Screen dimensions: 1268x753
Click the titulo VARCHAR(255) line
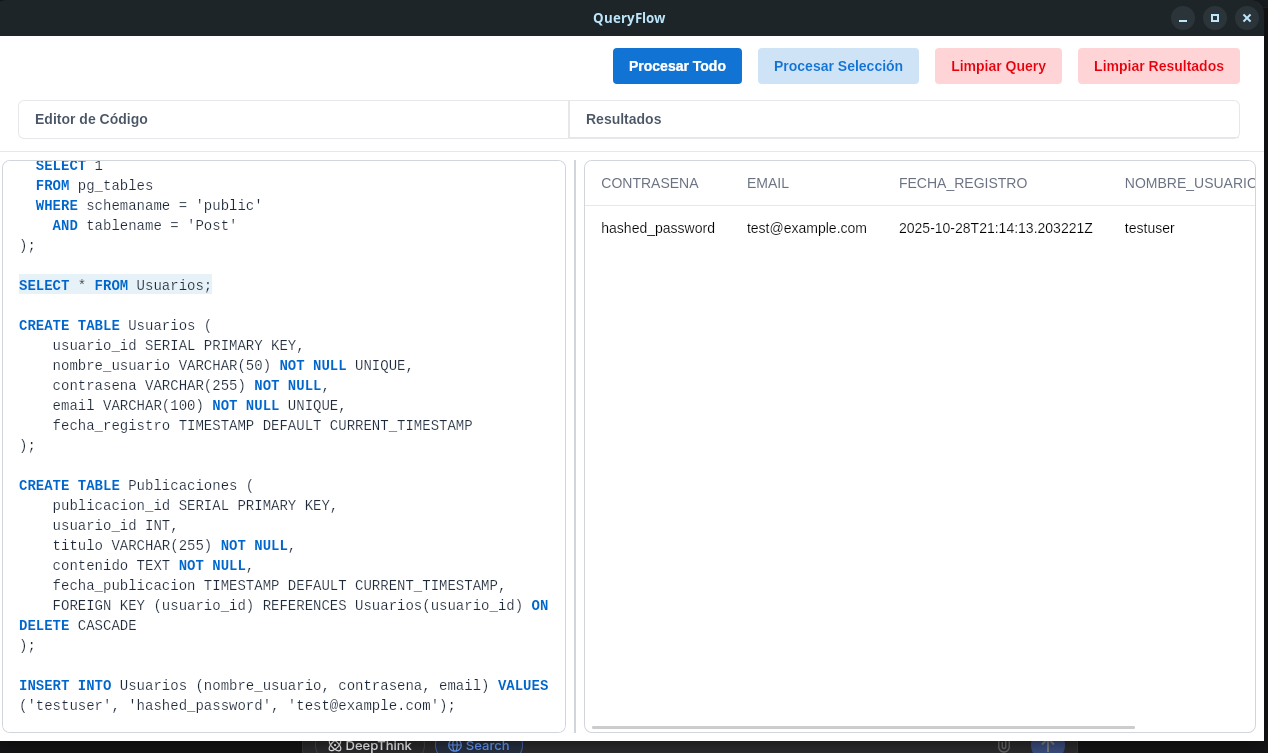174,546
